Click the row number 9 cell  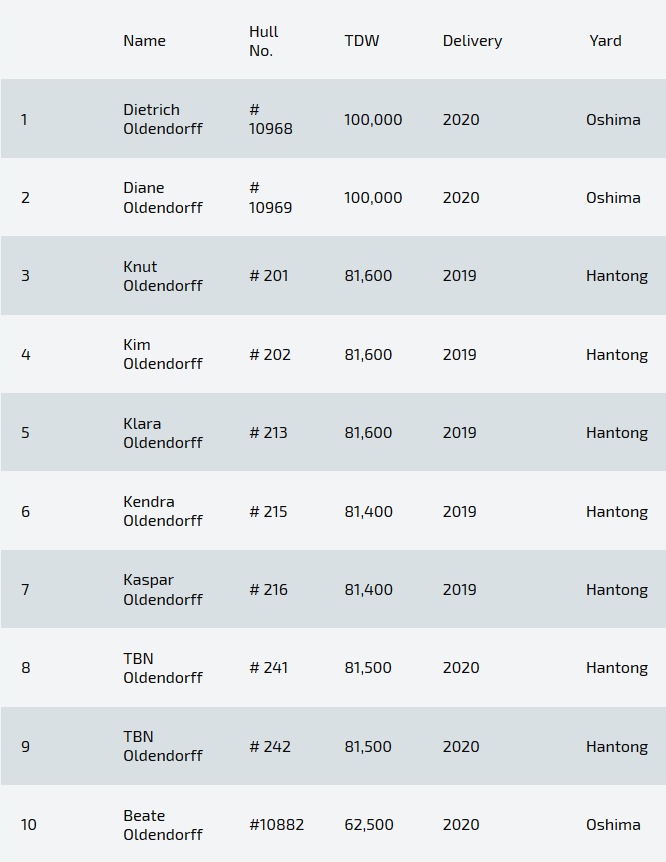(x=25, y=747)
